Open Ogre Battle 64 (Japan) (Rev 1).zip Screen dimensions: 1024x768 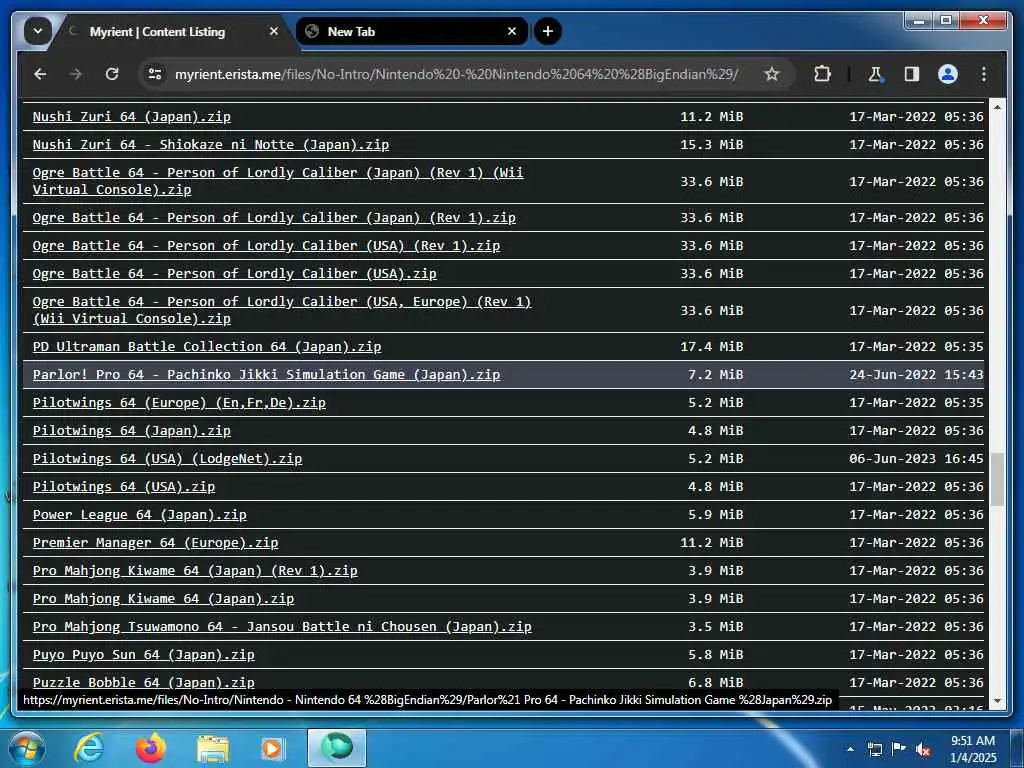click(x=274, y=218)
